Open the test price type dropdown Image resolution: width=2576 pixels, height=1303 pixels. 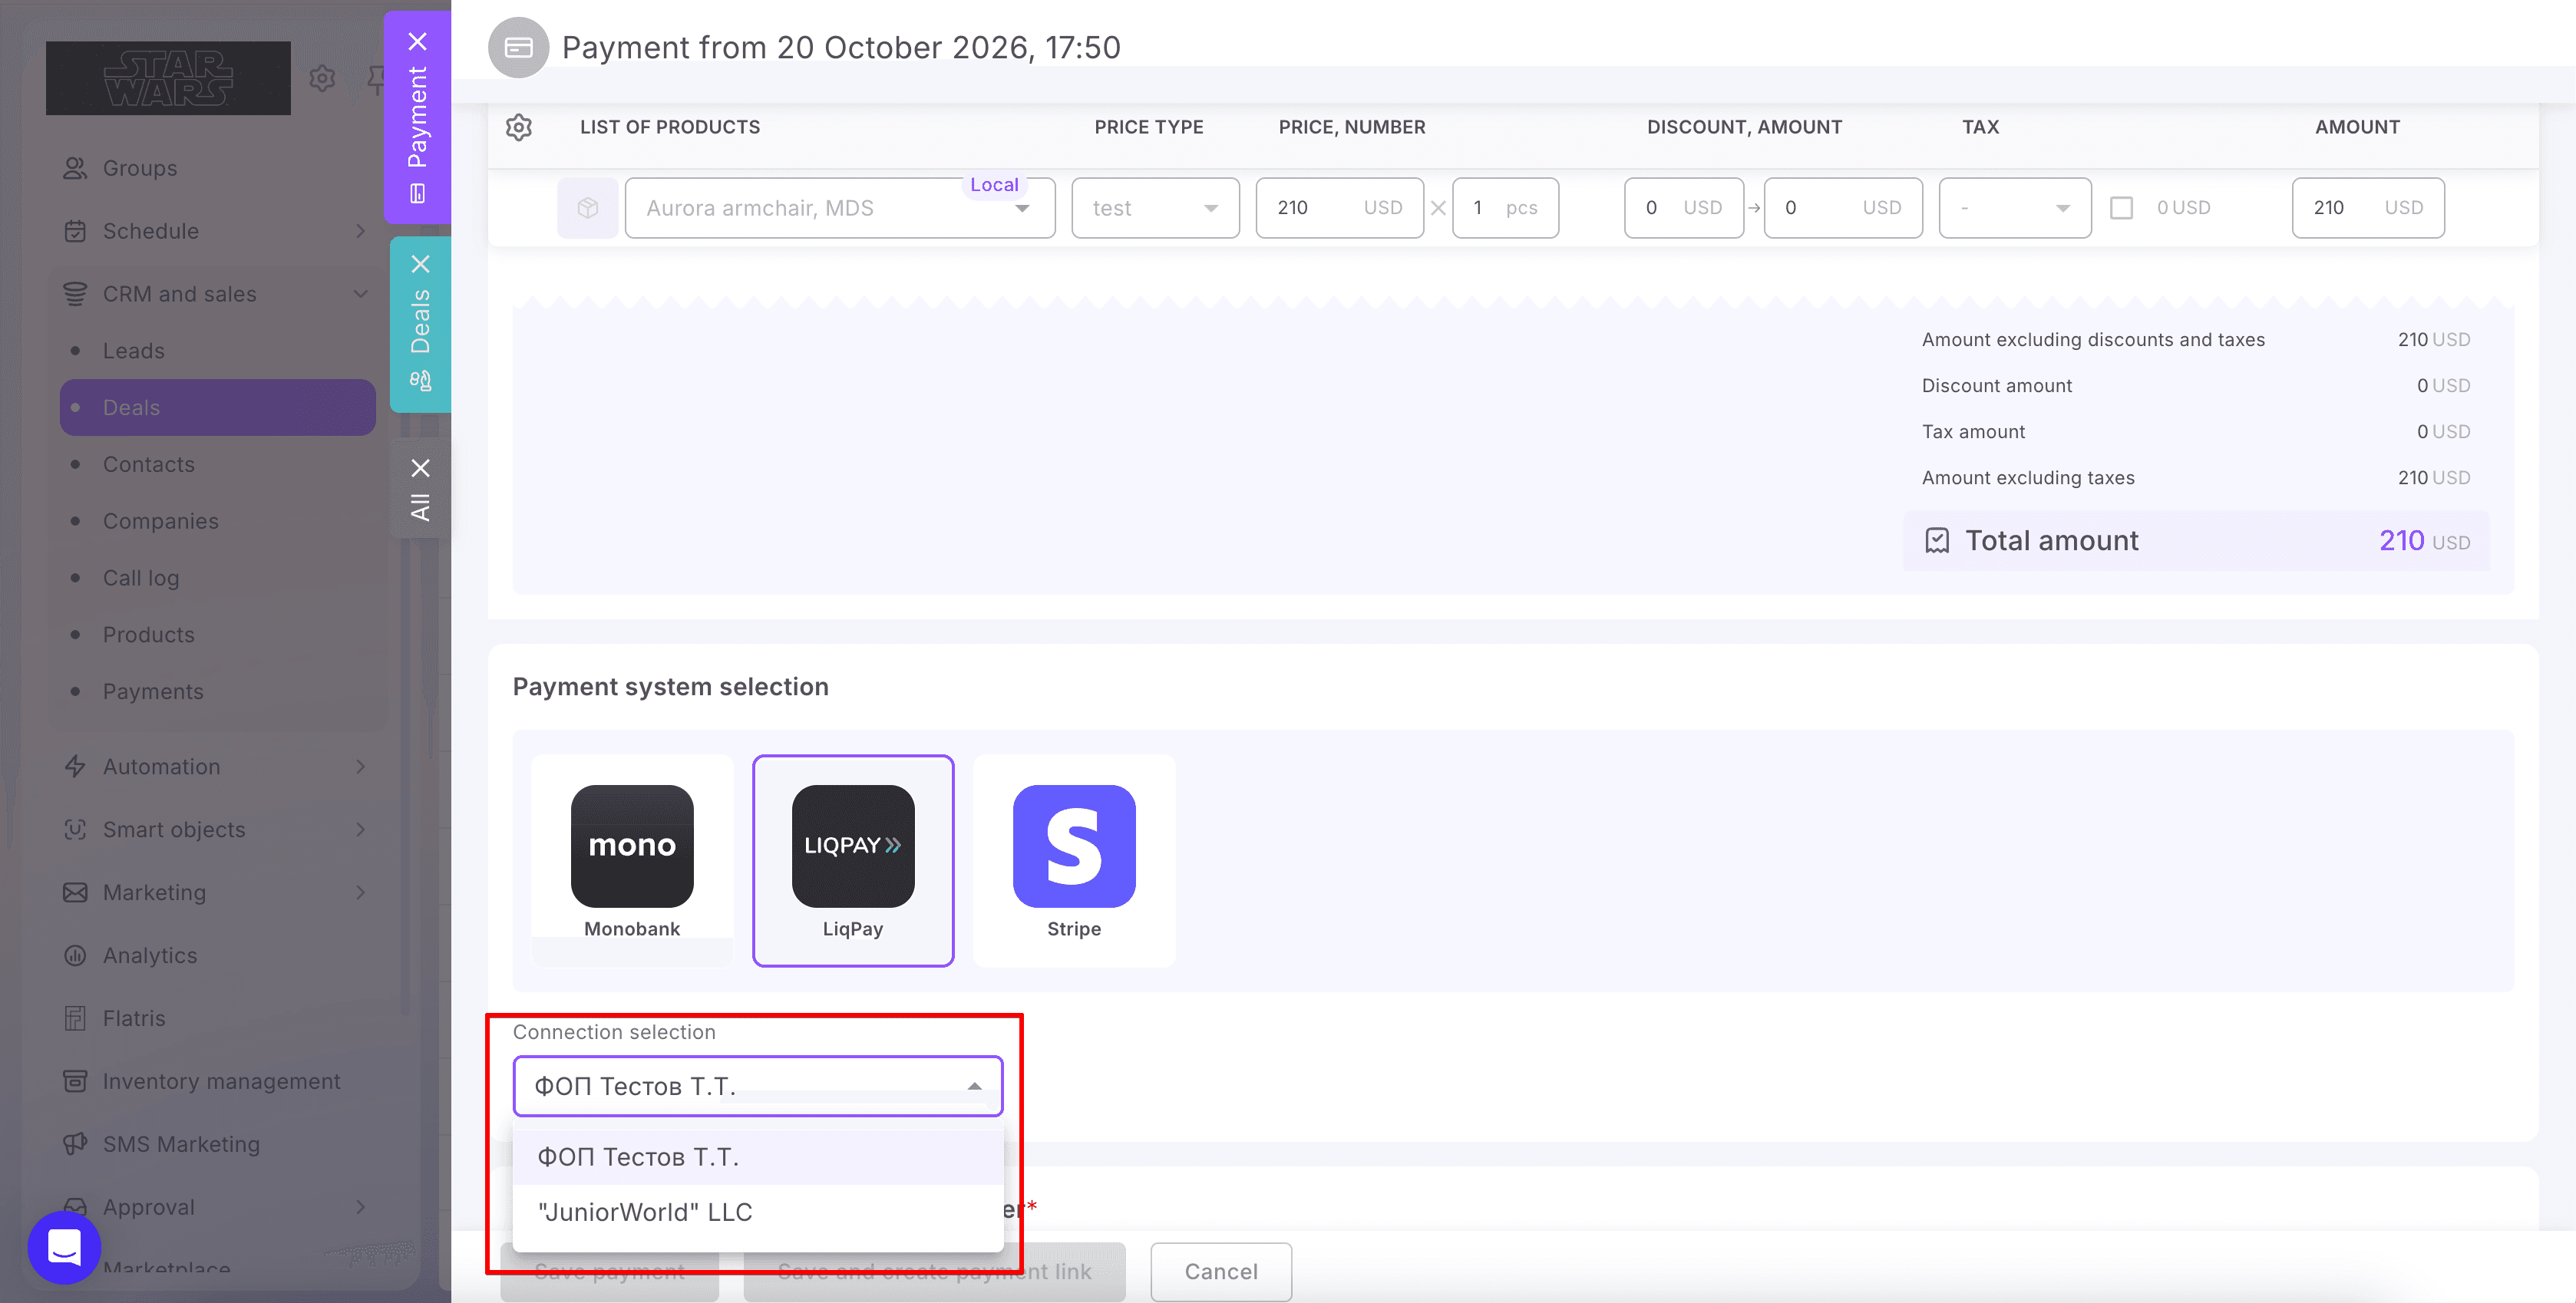click(1155, 208)
